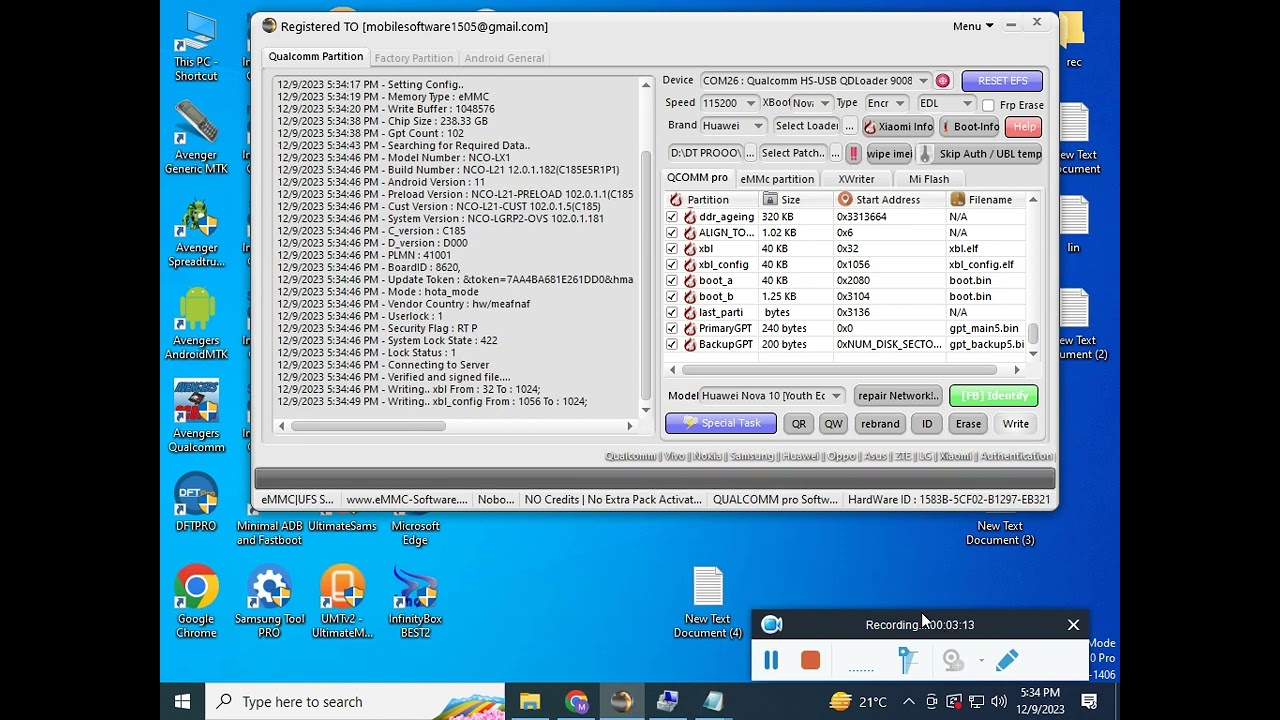
Task: Click Chrome icon in the taskbar
Action: click(576, 702)
